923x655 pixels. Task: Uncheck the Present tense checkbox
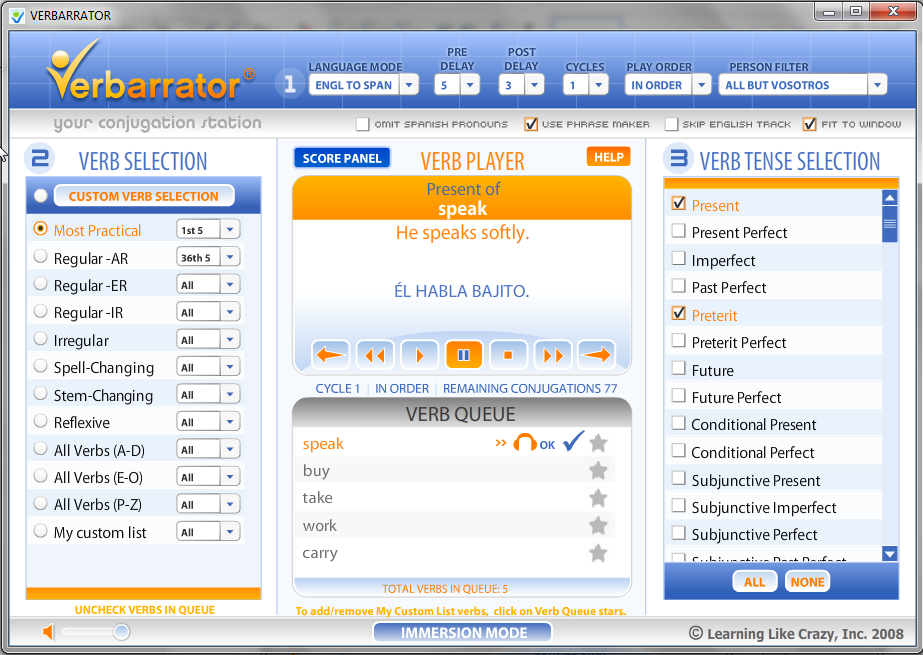pos(679,204)
